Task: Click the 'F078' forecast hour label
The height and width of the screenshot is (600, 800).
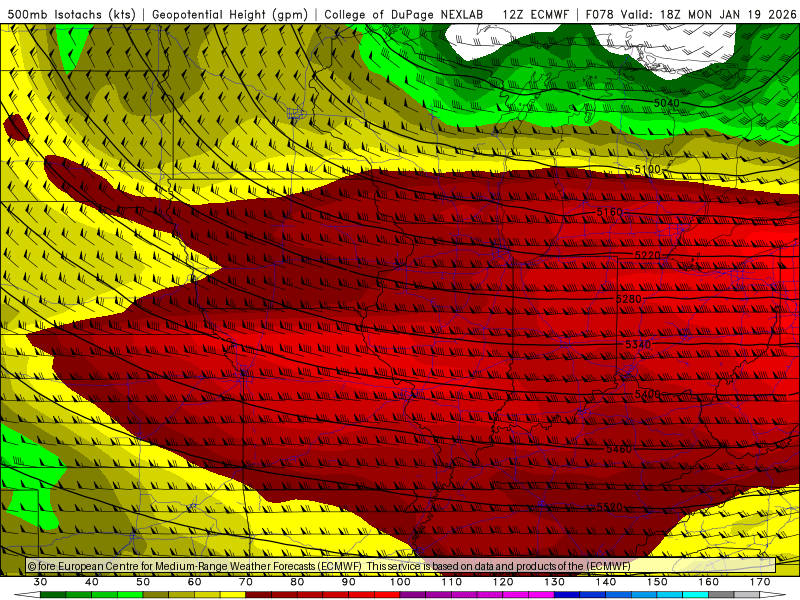Action: pyautogui.click(x=600, y=15)
